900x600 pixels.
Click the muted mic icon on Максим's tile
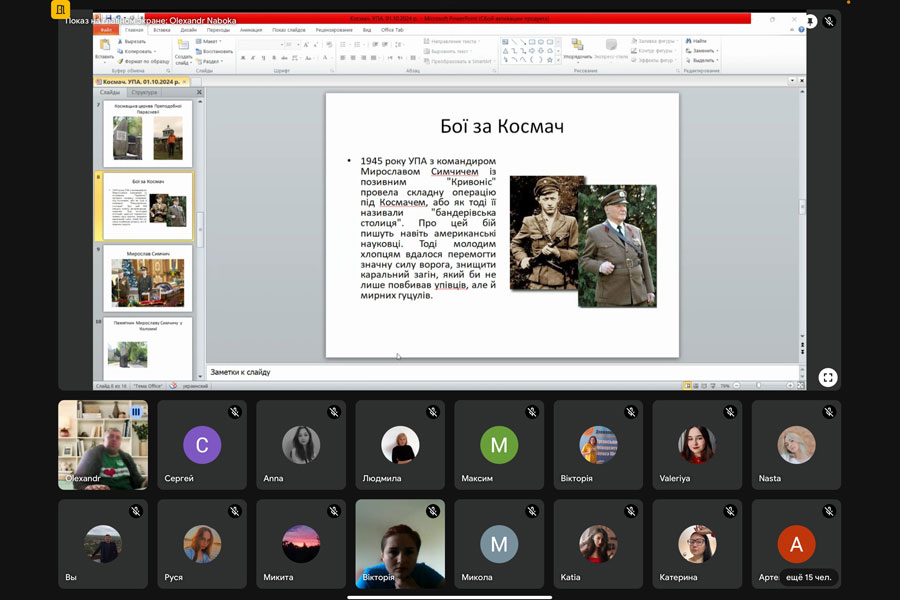pyautogui.click(x=532, y=411)
